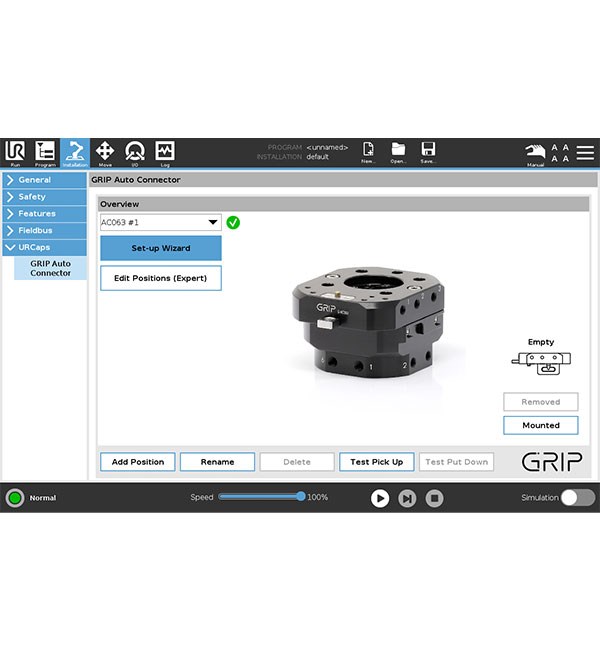The width and height of the screenshot is (600, 650).
Task: Open the hamburger menu
Action: coord(585,153)
